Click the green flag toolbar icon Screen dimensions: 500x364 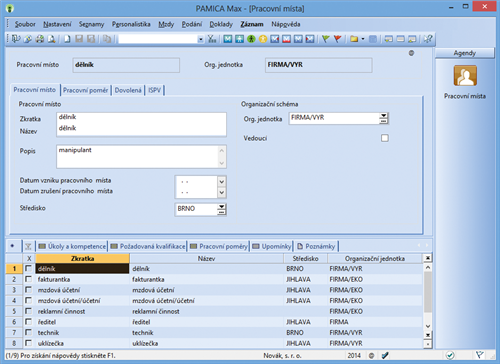pos(326,39)
